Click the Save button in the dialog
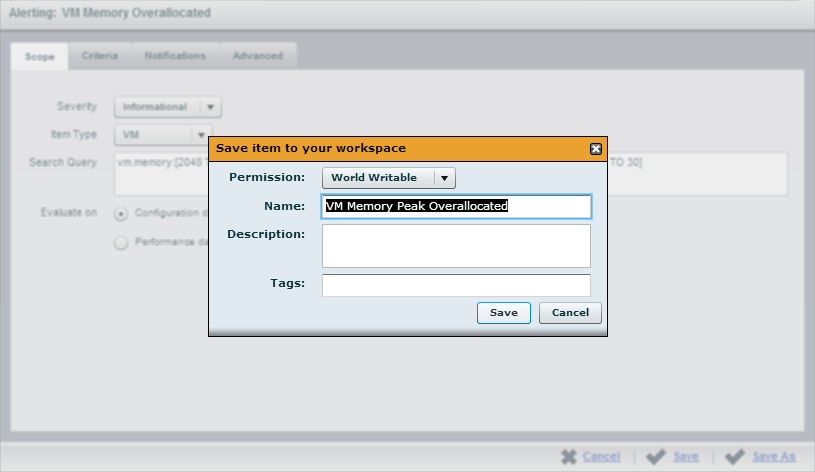815x472 pixels. [504, 313]
